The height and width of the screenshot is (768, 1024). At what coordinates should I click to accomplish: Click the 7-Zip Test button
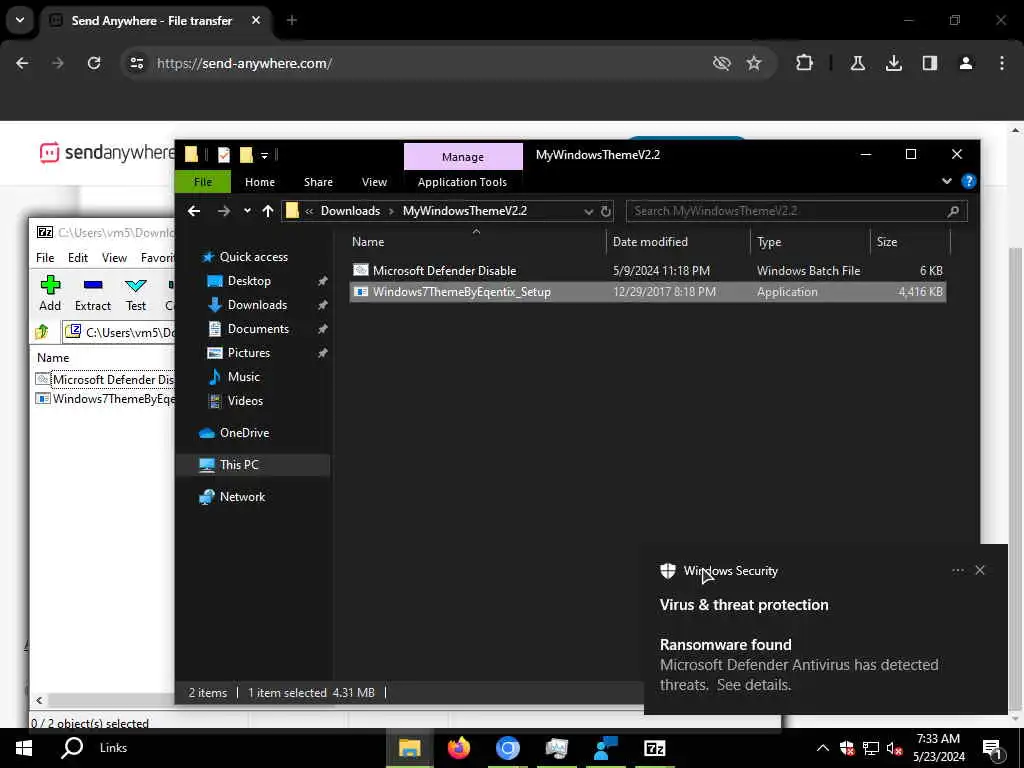[x=136, y=294]
